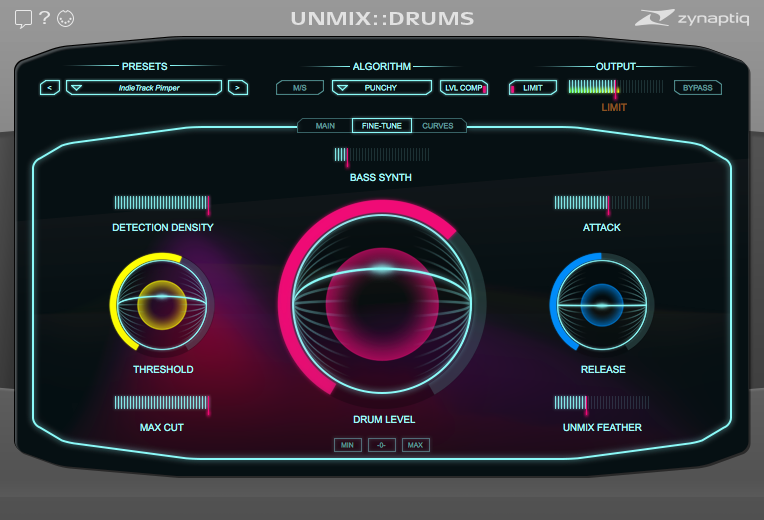Click the BASS SYNTH slider

point(382,155)
